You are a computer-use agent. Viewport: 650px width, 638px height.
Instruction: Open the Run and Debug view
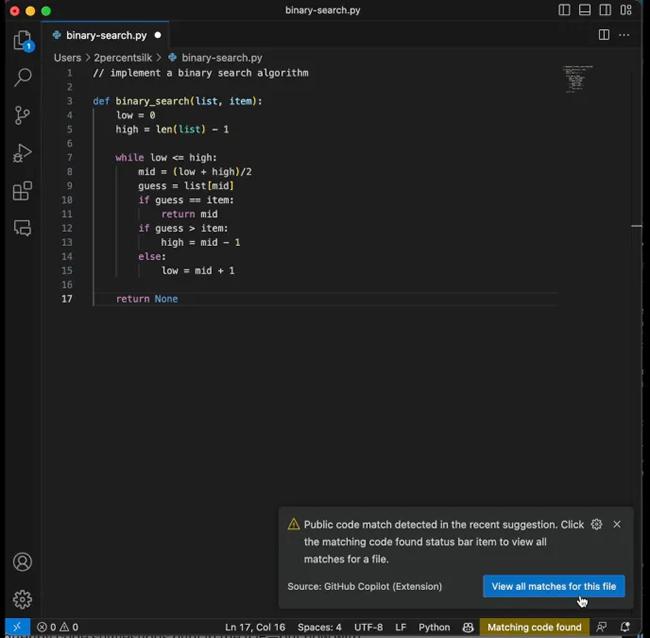[22, 153]
